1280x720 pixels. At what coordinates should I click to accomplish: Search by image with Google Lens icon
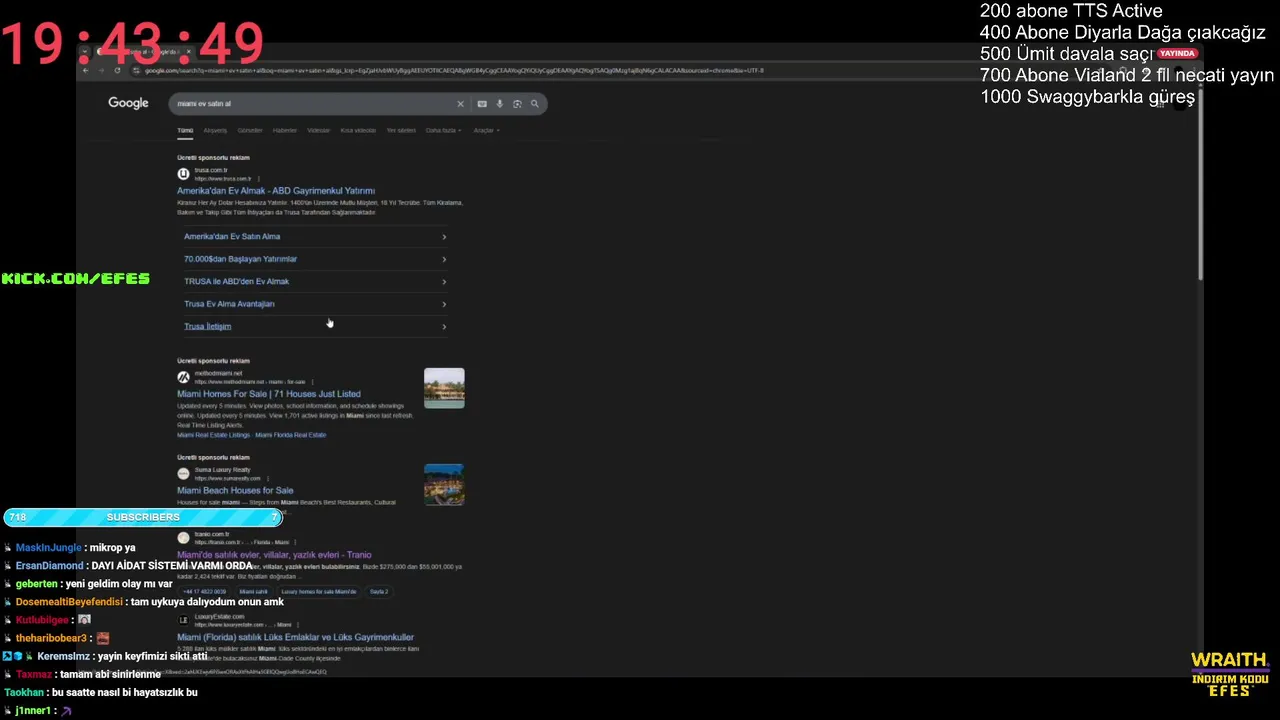517,104
